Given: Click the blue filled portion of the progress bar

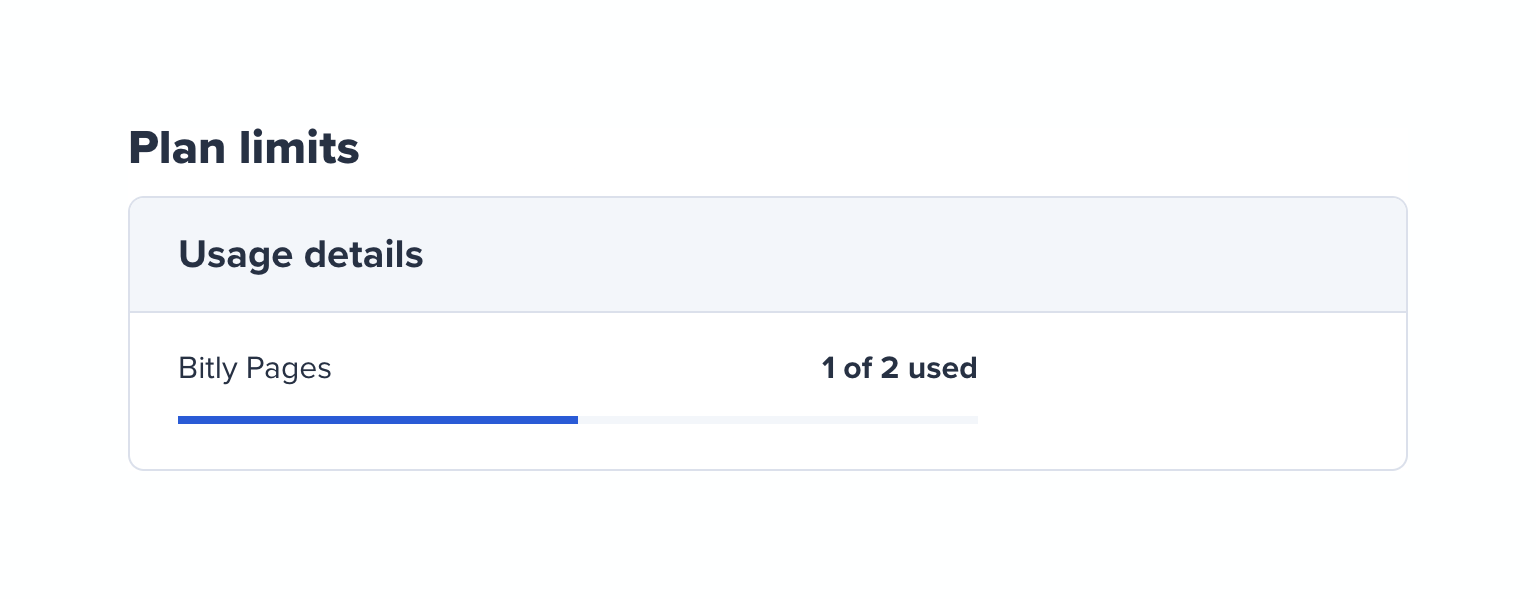Looking at the screenshot, I should point(378,420).
